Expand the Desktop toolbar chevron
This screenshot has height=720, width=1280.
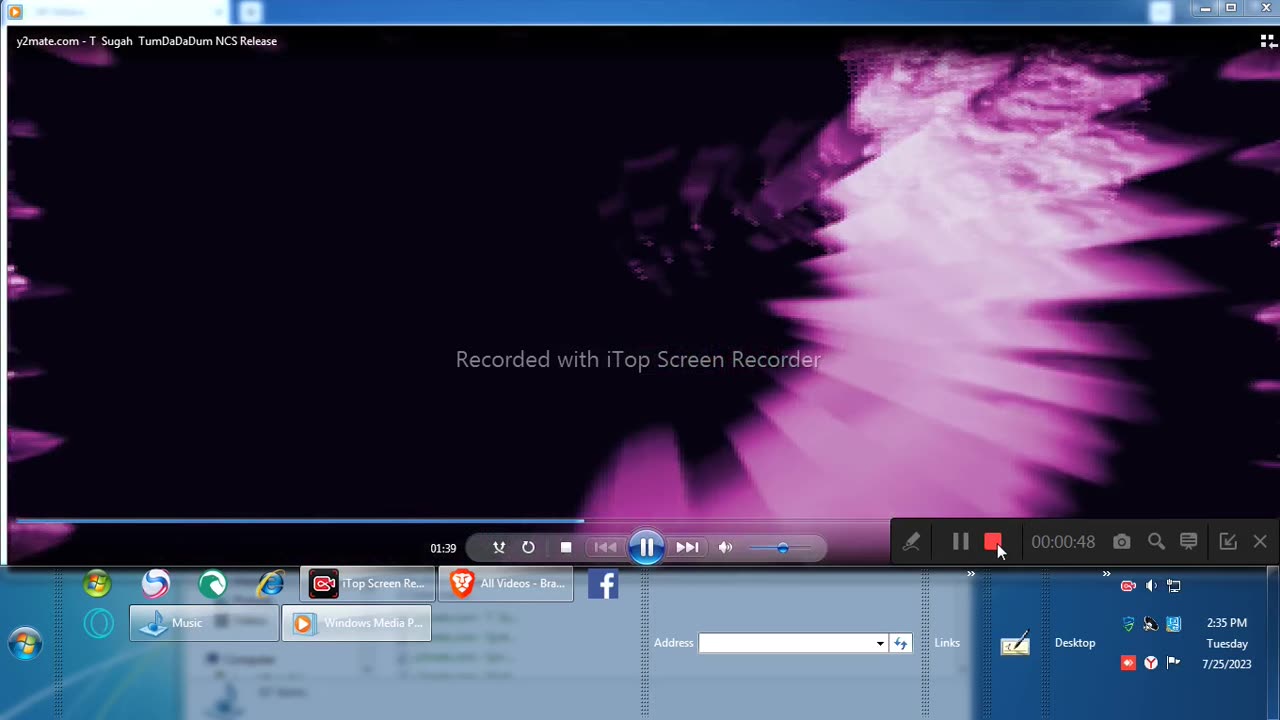(1106, 574)
